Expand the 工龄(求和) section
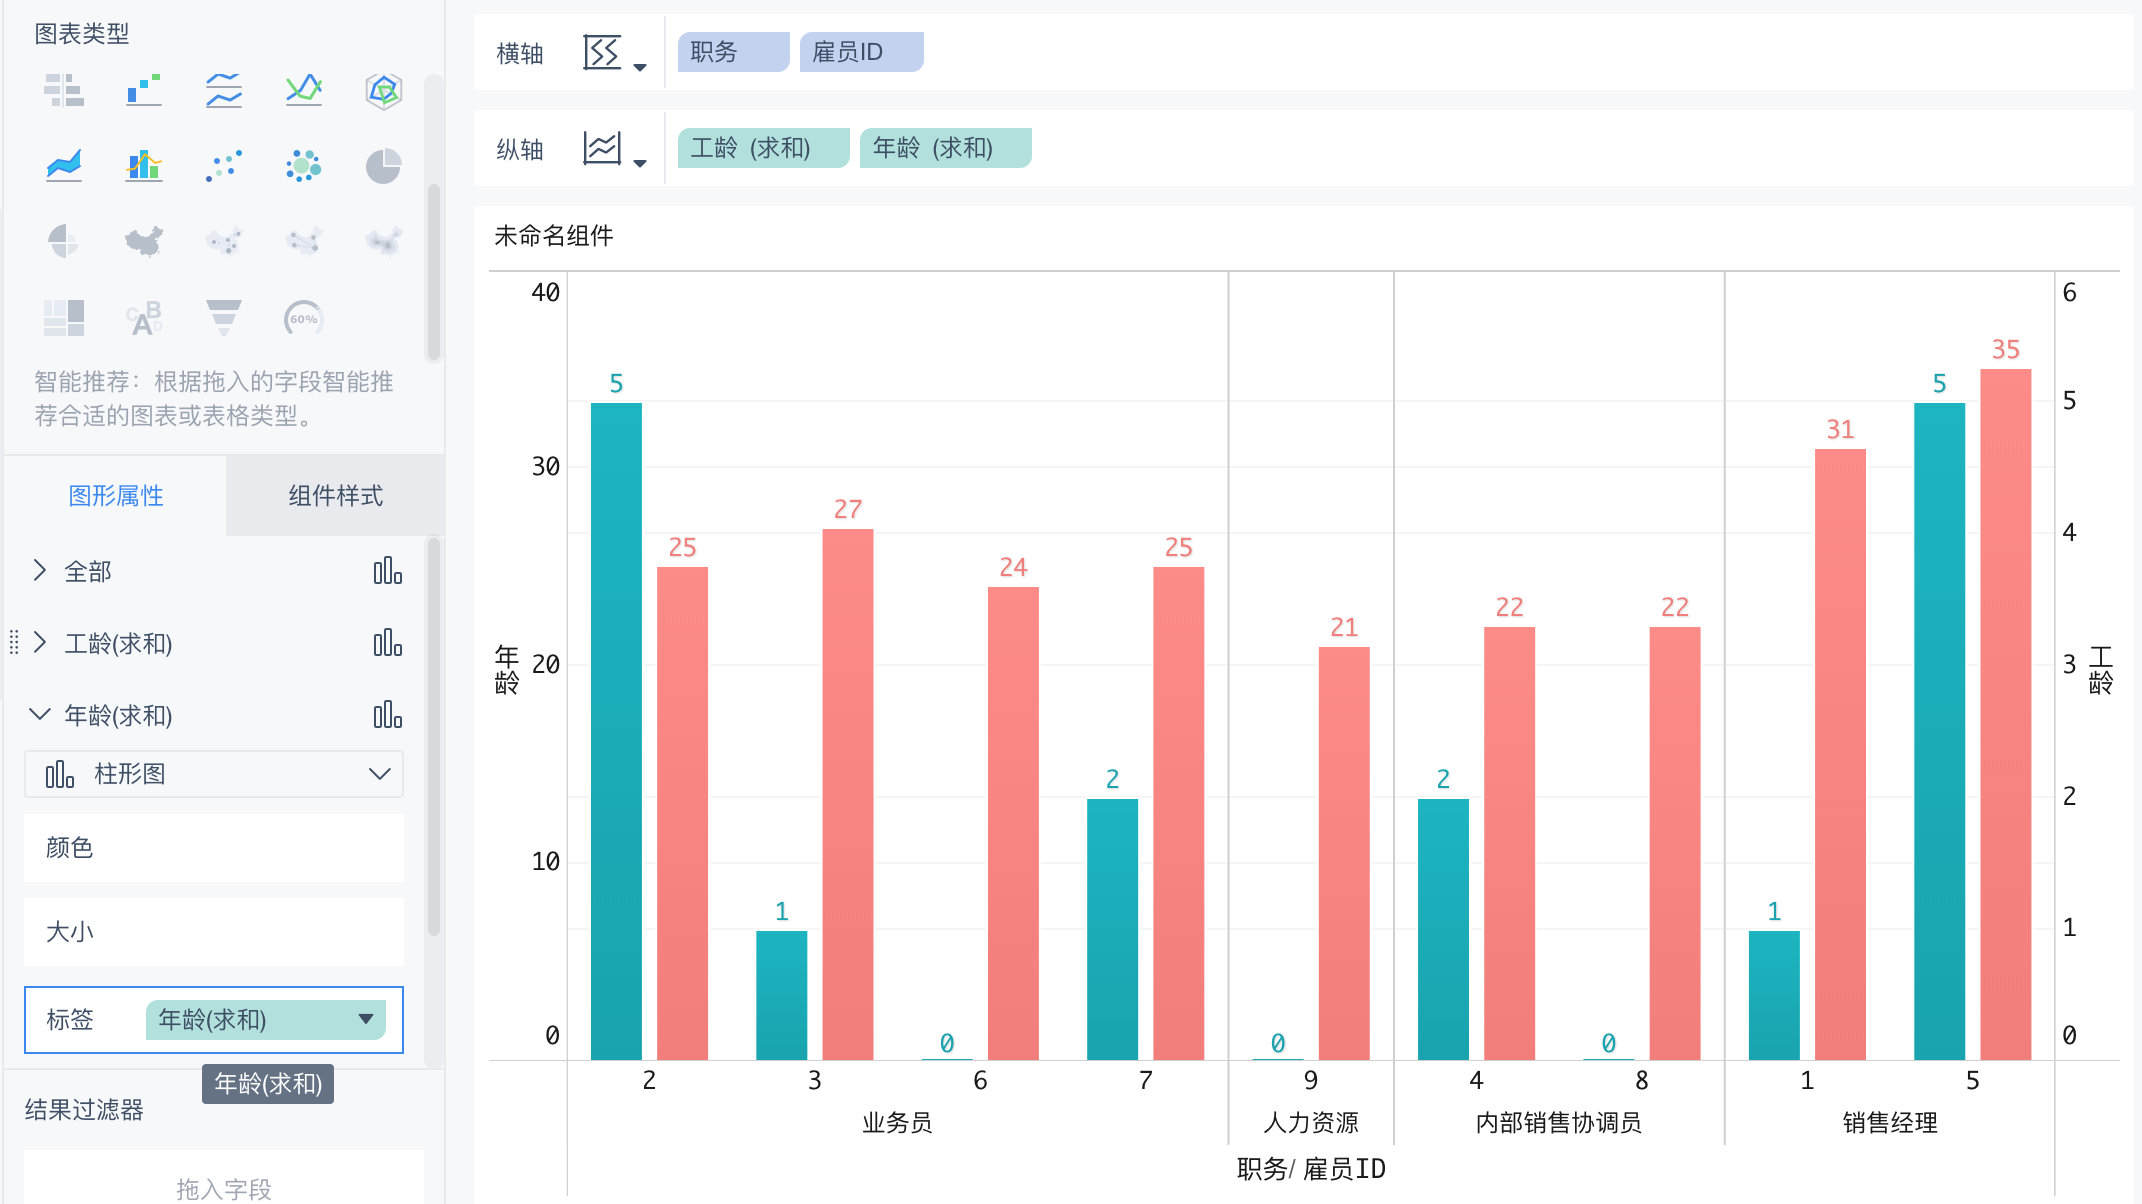This screenshot has height=1204, width=2142. [40, 643]
